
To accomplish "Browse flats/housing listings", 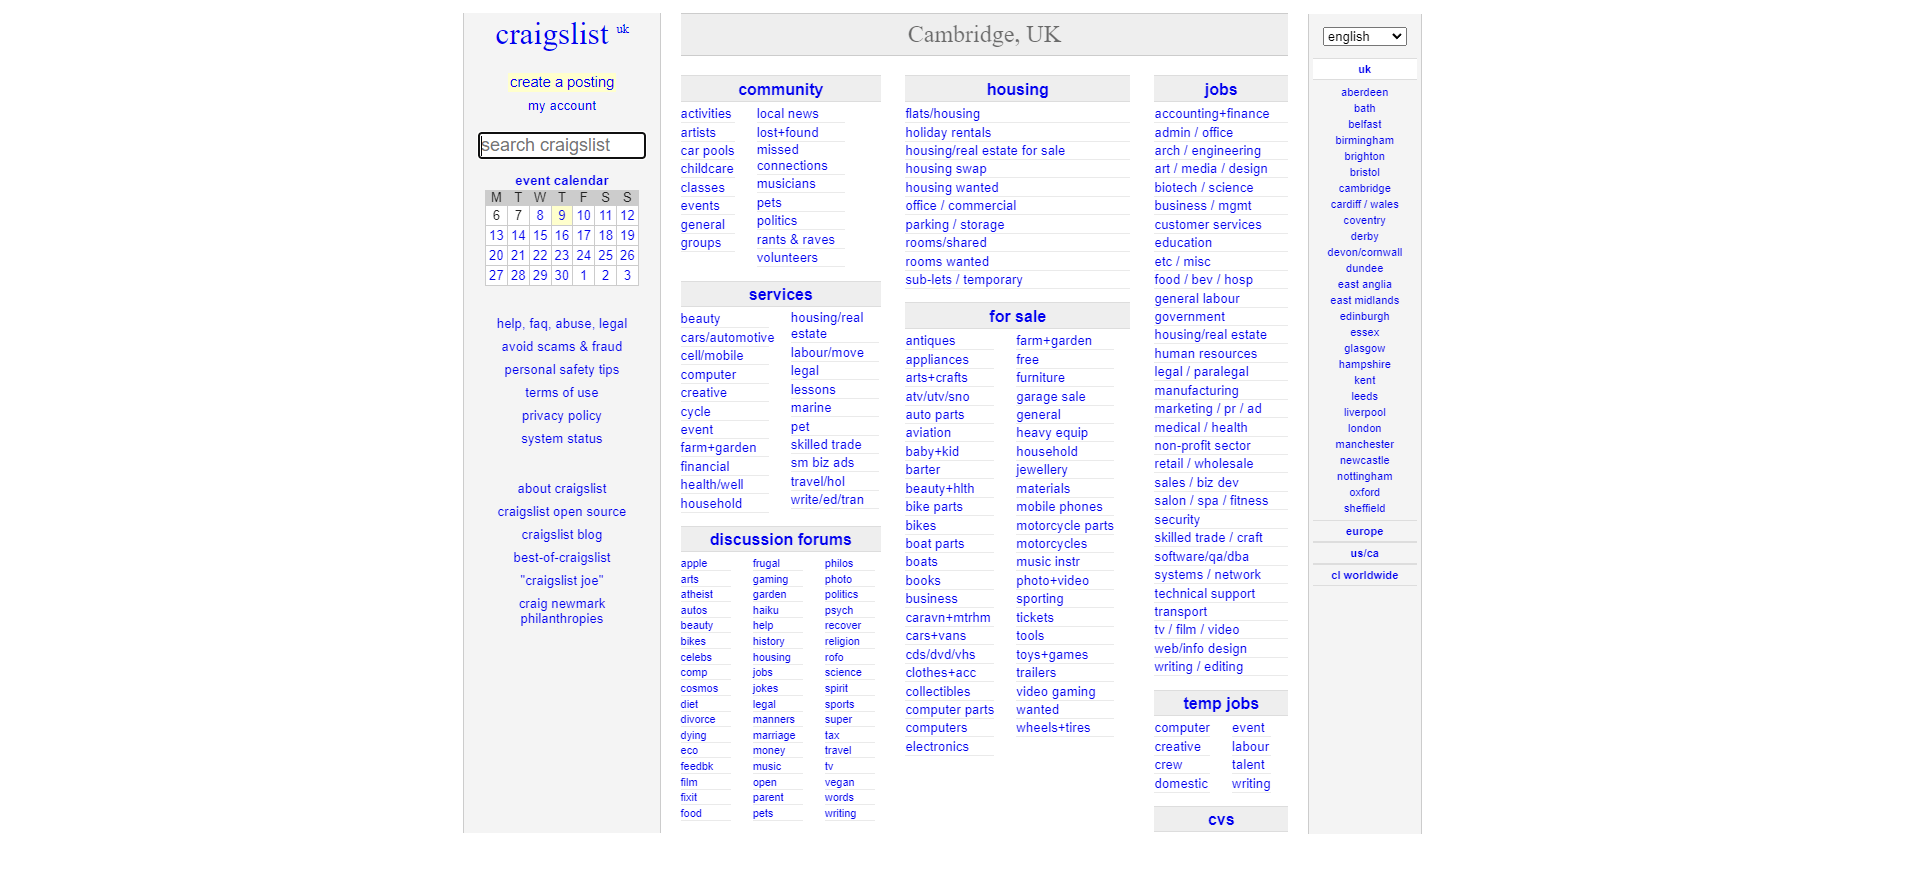I will pyautogui.click(x=943, y=114).
